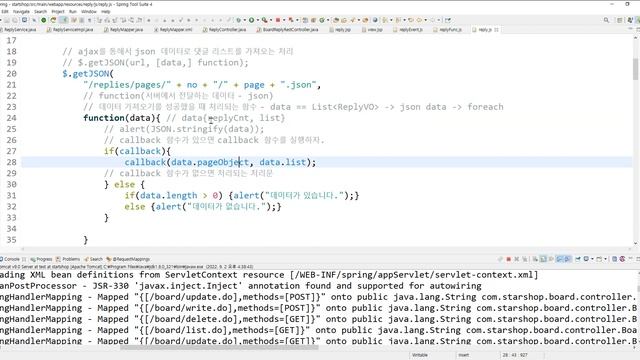Expand the Run launch dropdown arrow
The width and height of the screenshot is (640, 360).
tap(258, 20)
